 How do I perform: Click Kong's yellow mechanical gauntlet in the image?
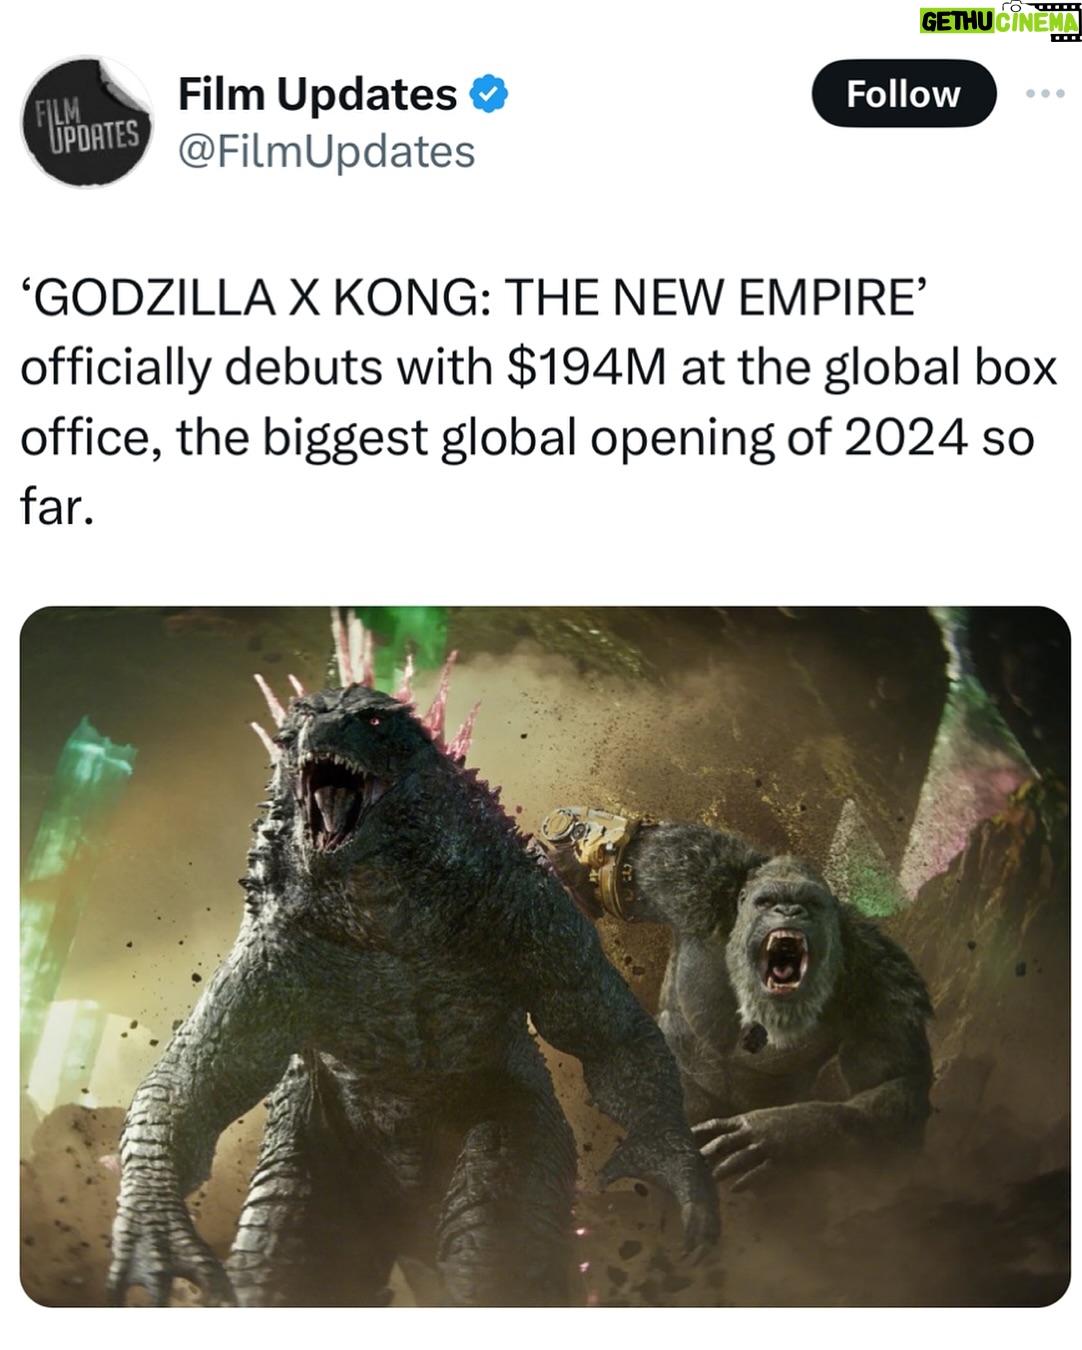(590, 860)
